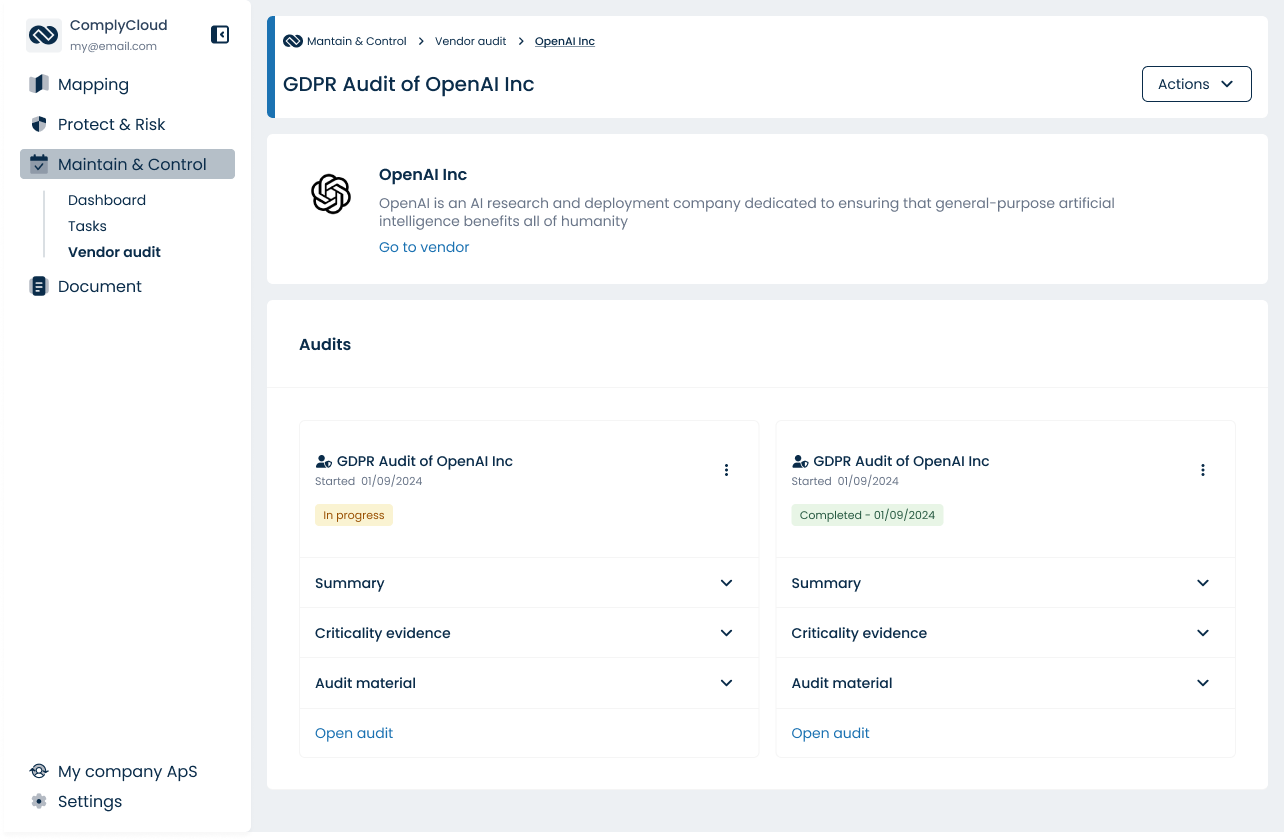Open Settings in the sidebar
The height and width of the screenshot is (840, 1284).
pyautogui.click(x=90, y=801)
